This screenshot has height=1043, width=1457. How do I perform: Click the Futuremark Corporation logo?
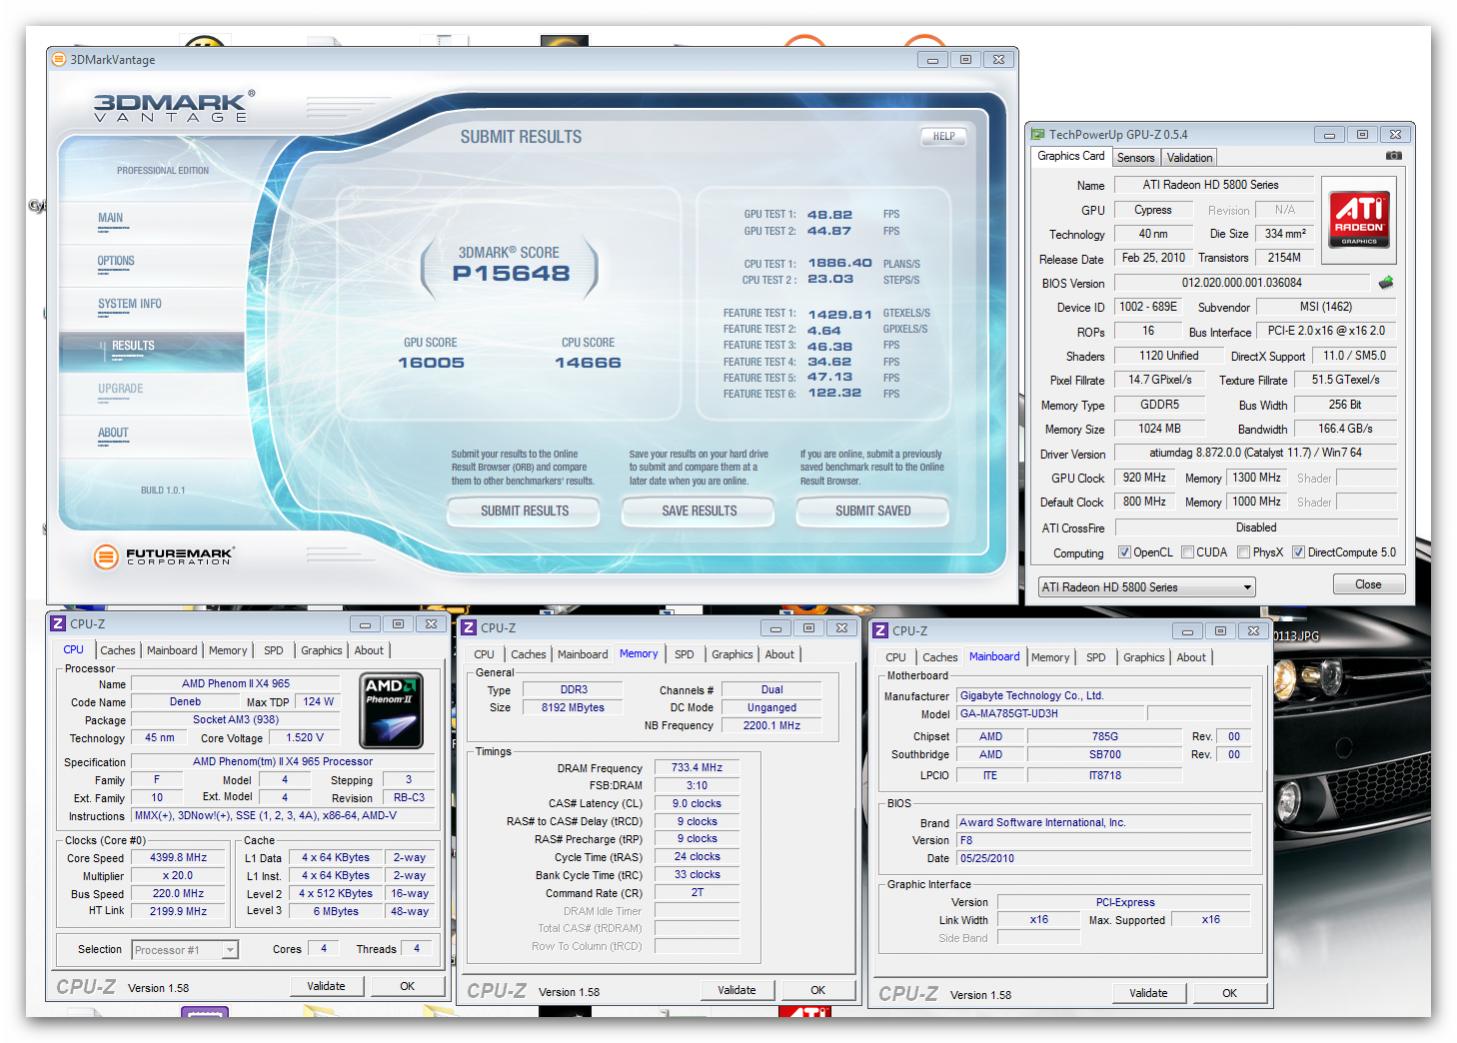(163, 556)
